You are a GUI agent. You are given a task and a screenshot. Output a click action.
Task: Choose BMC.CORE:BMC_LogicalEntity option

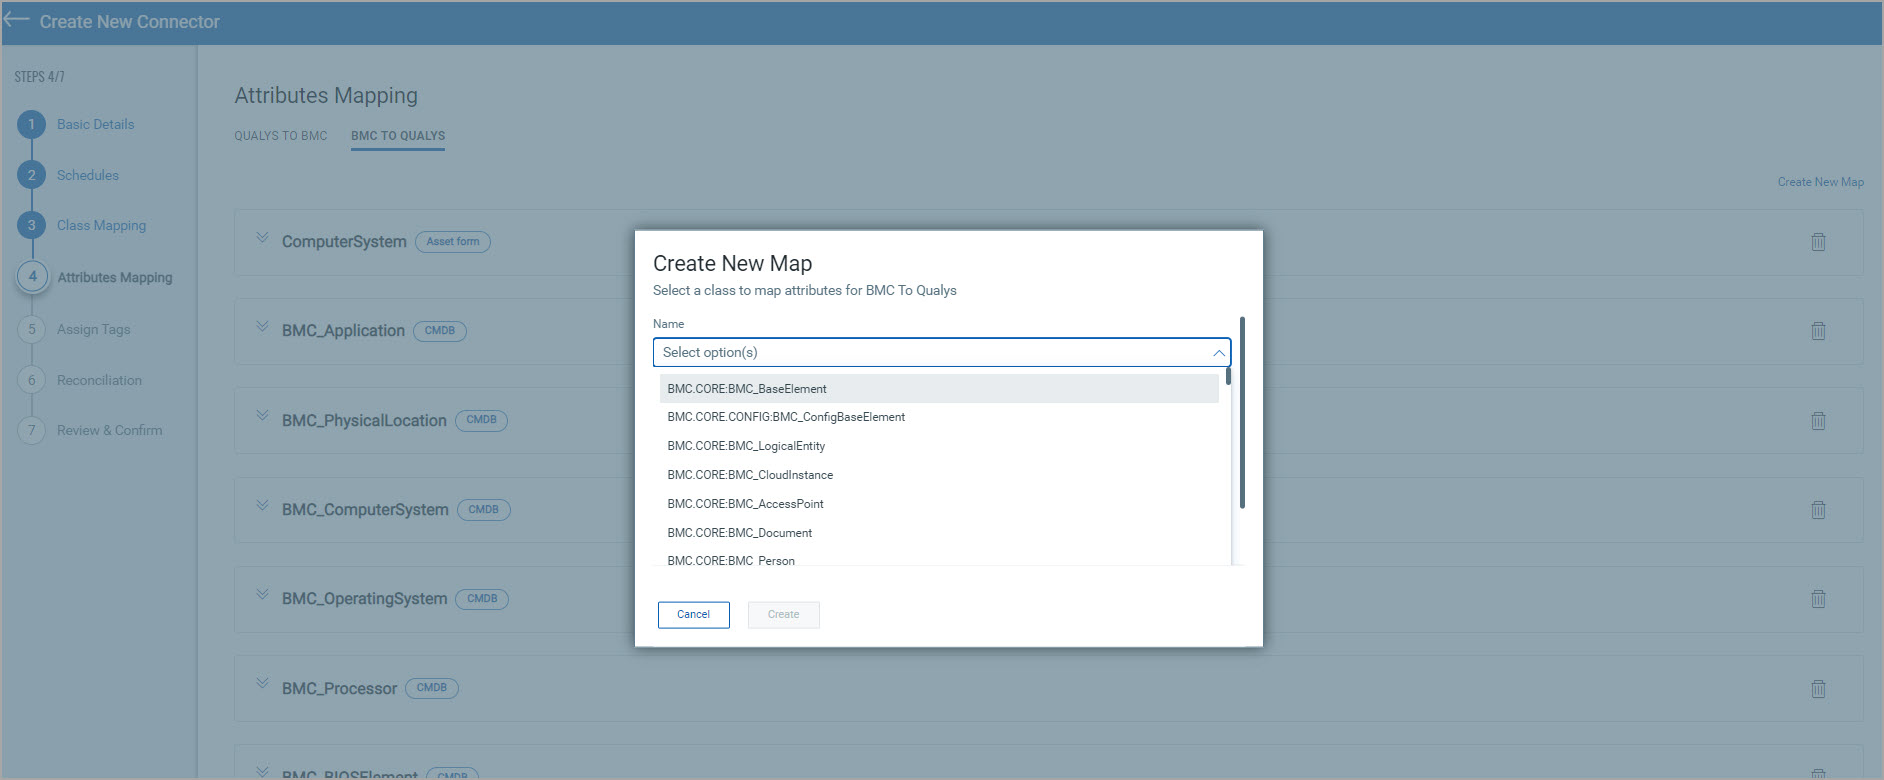939,446
